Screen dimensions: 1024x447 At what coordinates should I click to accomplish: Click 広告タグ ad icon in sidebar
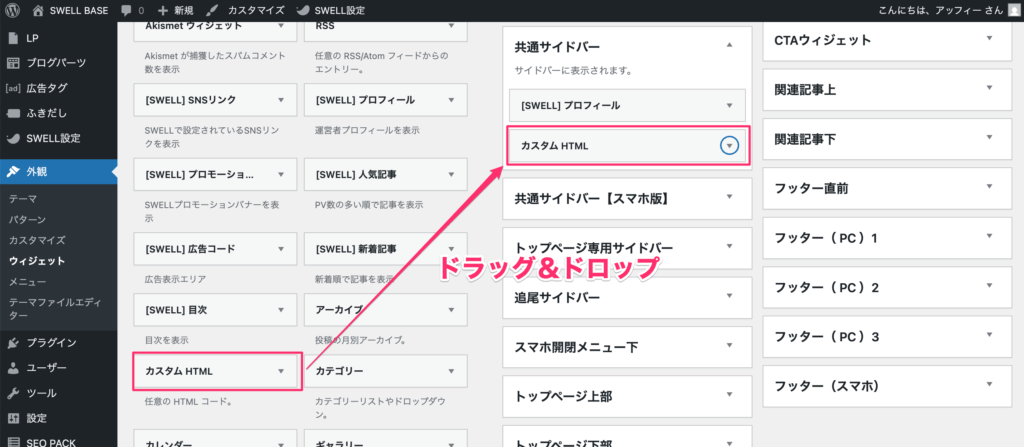coord(12,88)
